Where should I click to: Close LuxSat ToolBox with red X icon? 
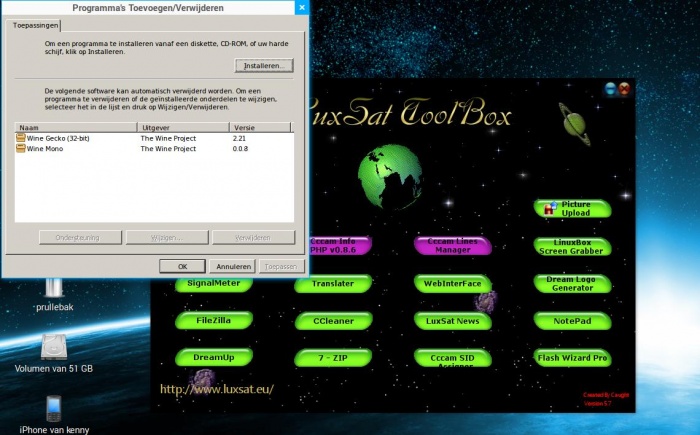coord(624,89)
